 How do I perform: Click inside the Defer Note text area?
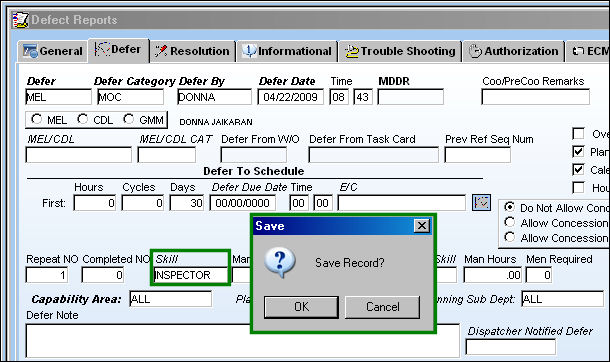point(243,340)
